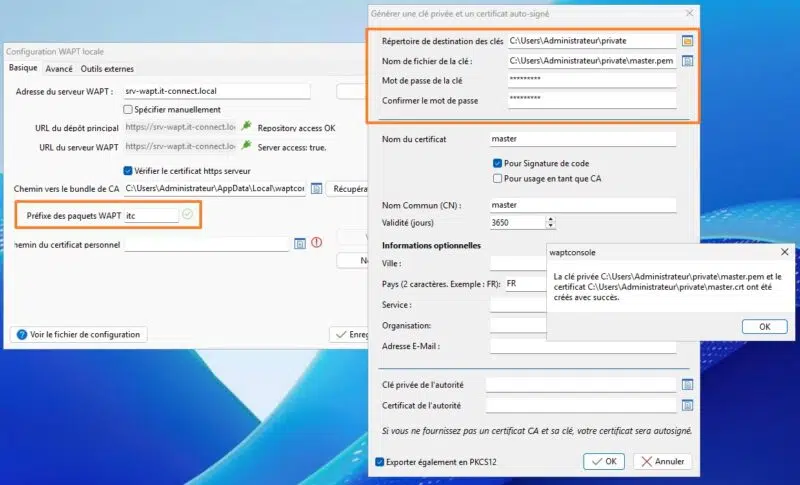Click the Récupérer button for CA bundle

[x=347, y=189]
